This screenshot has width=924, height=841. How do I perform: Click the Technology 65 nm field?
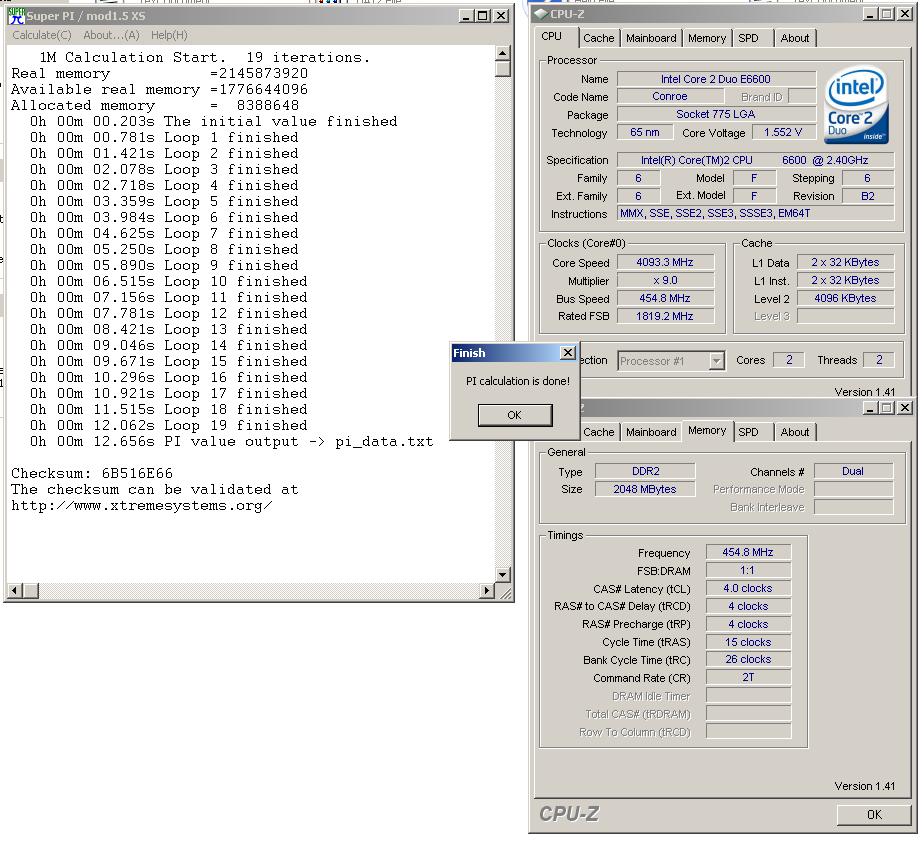tap(645, 133)
